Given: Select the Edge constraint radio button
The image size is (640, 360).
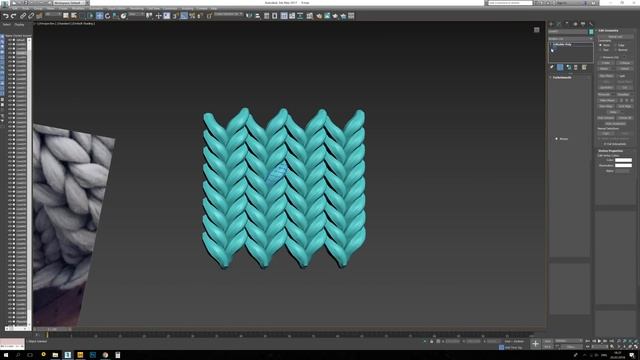Looking at the screenshot, I should click(x=616, y=45).
